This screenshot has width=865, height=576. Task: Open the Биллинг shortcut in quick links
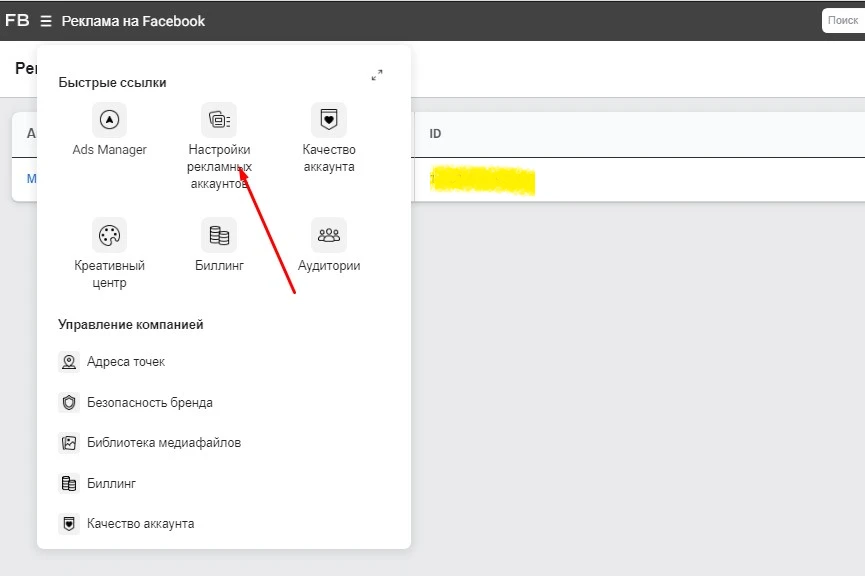(219, 236)
